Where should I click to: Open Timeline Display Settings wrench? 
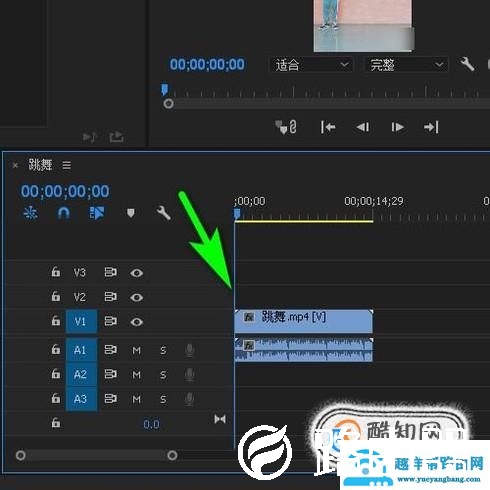163,213
